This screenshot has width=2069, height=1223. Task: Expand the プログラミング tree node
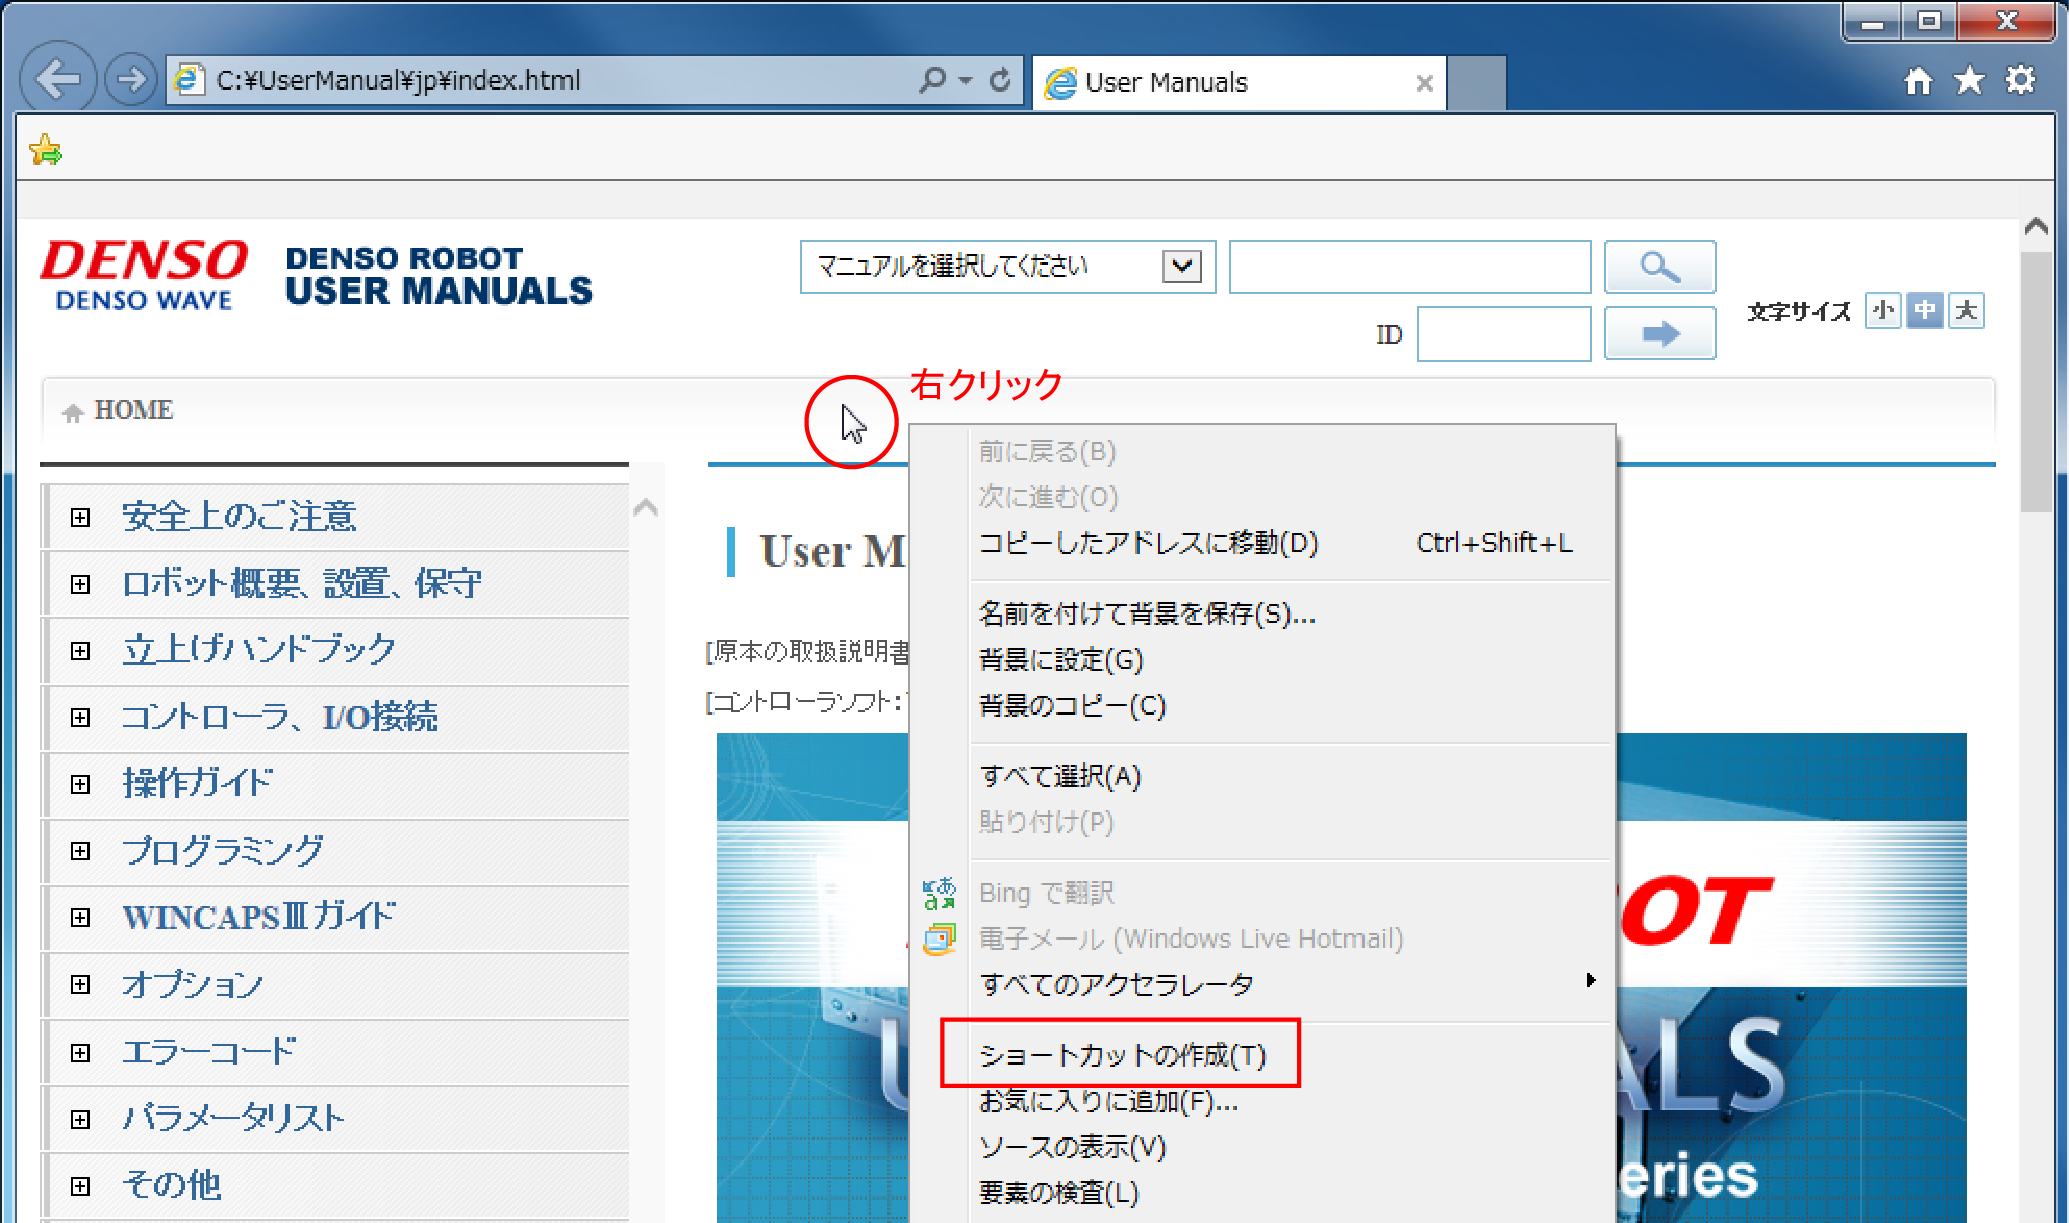81,851
